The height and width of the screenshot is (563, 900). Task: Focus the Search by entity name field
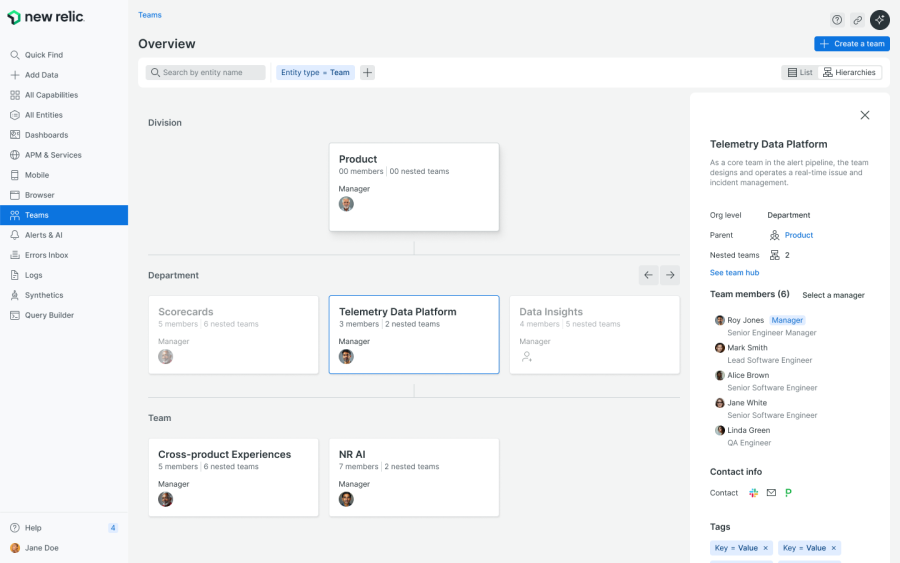point(205,72)
